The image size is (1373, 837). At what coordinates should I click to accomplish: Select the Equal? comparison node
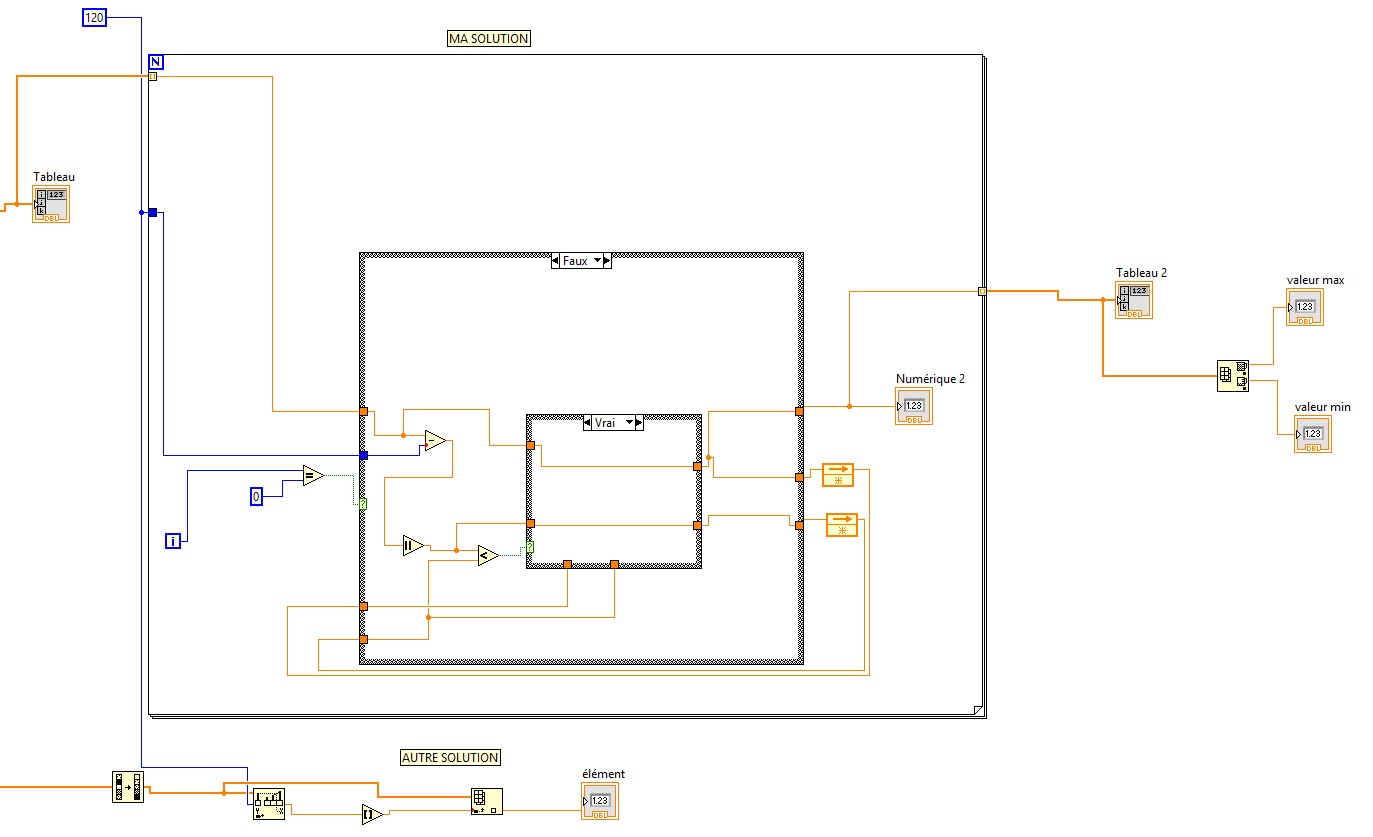point(313,475)
